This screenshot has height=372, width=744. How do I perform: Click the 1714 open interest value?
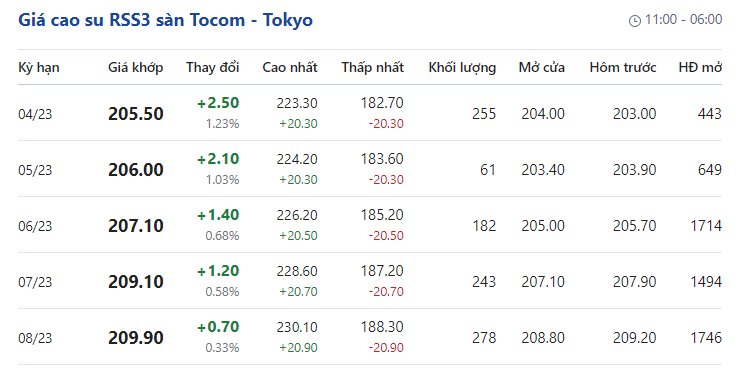[706, 226]
